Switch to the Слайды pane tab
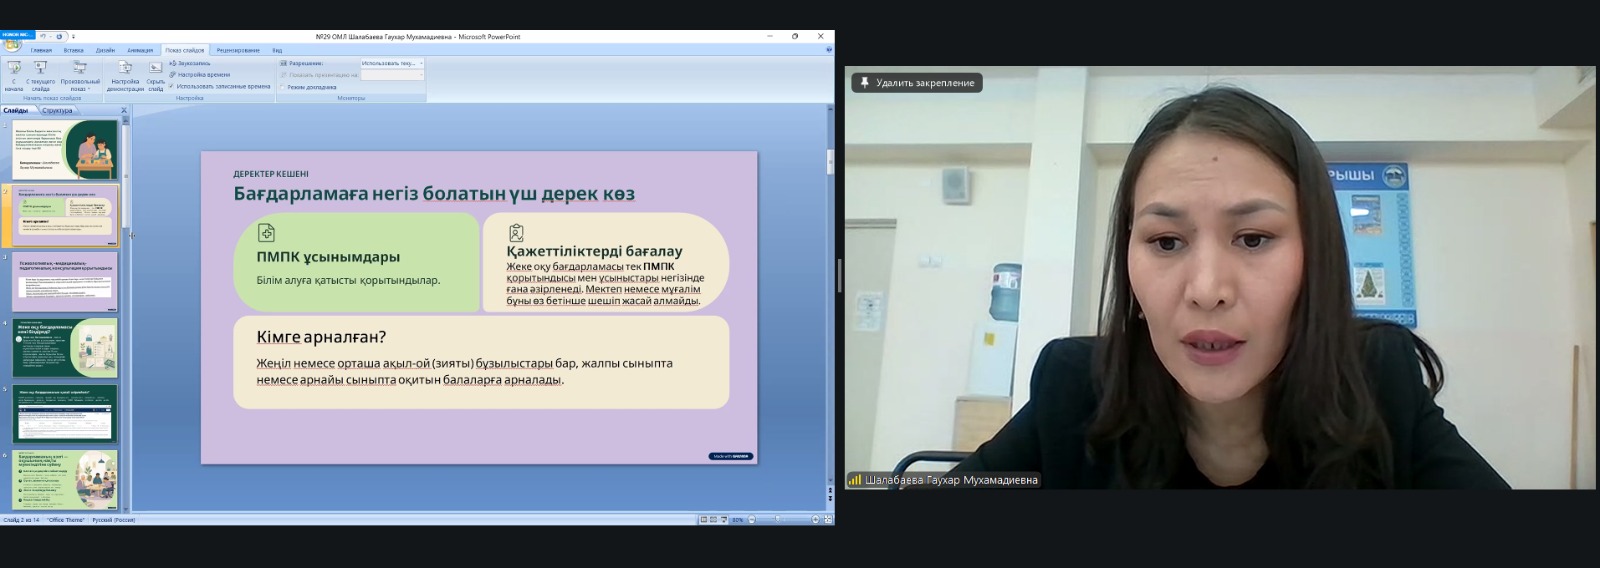Viewport: 1600px width, 568px height. coord(16,110)
